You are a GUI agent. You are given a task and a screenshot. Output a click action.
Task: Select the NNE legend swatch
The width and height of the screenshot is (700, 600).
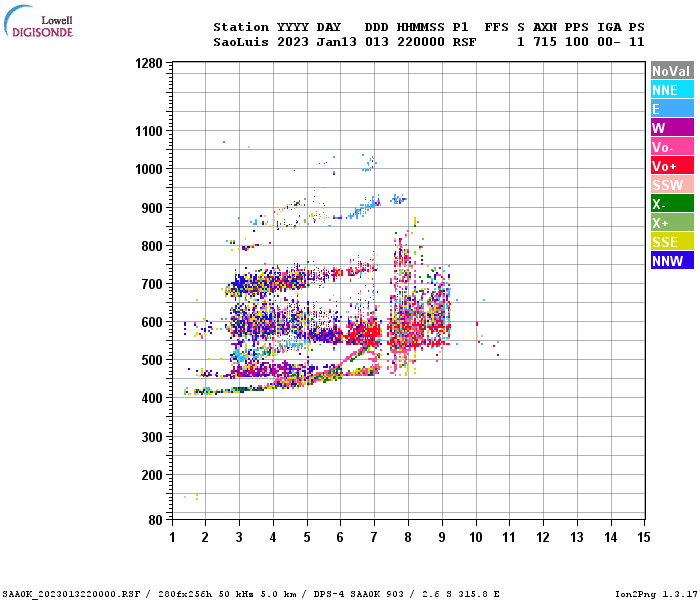672,90
